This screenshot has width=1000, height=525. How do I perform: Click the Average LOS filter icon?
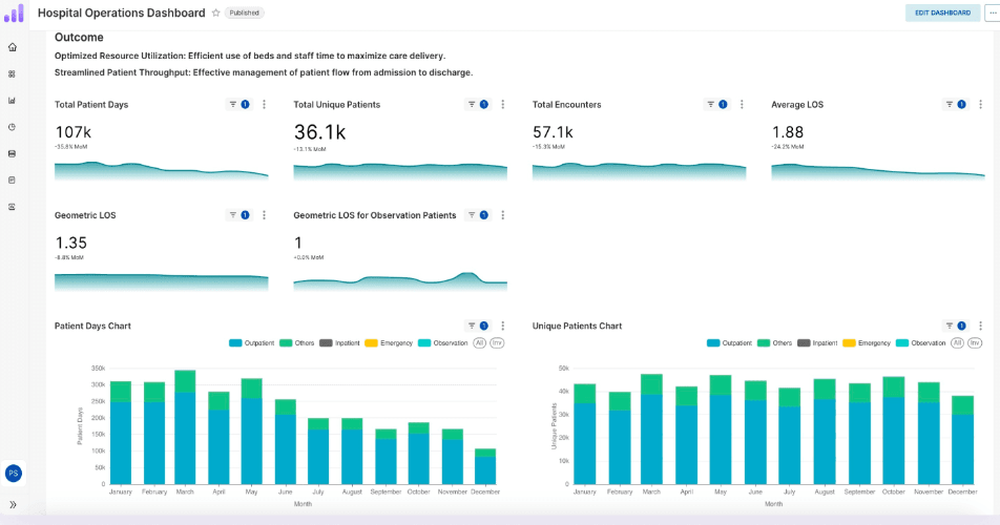[x=950, y=104]
